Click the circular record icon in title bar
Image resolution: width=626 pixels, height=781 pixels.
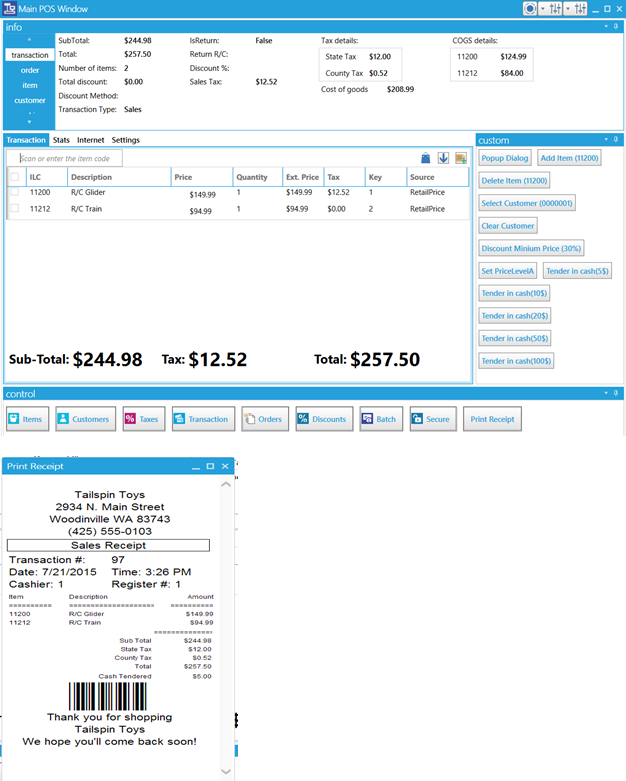click(x=530, y=9)
